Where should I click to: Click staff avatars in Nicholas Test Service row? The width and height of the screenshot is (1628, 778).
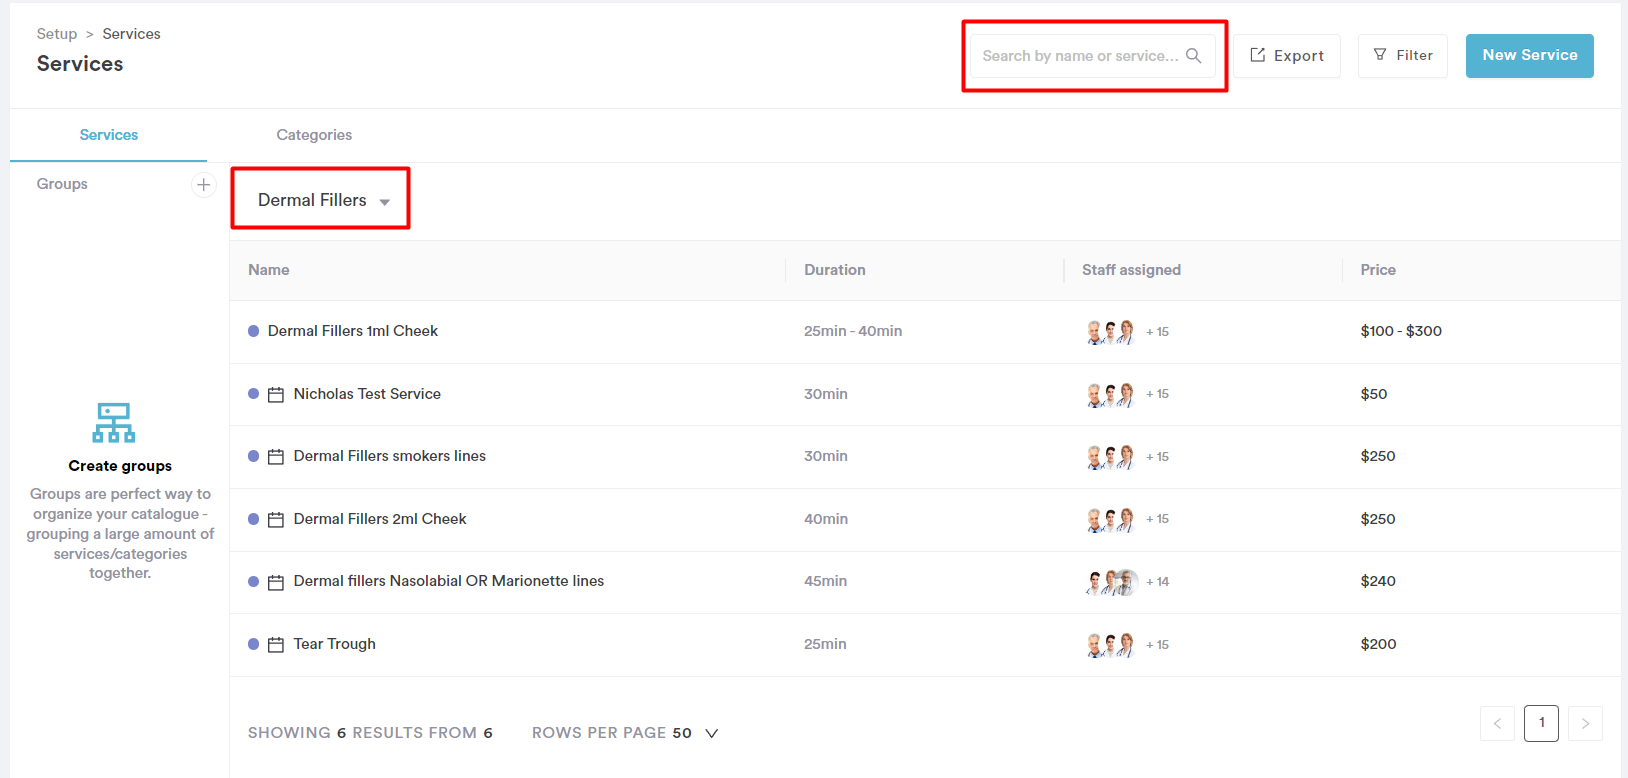click(1111, 395)
